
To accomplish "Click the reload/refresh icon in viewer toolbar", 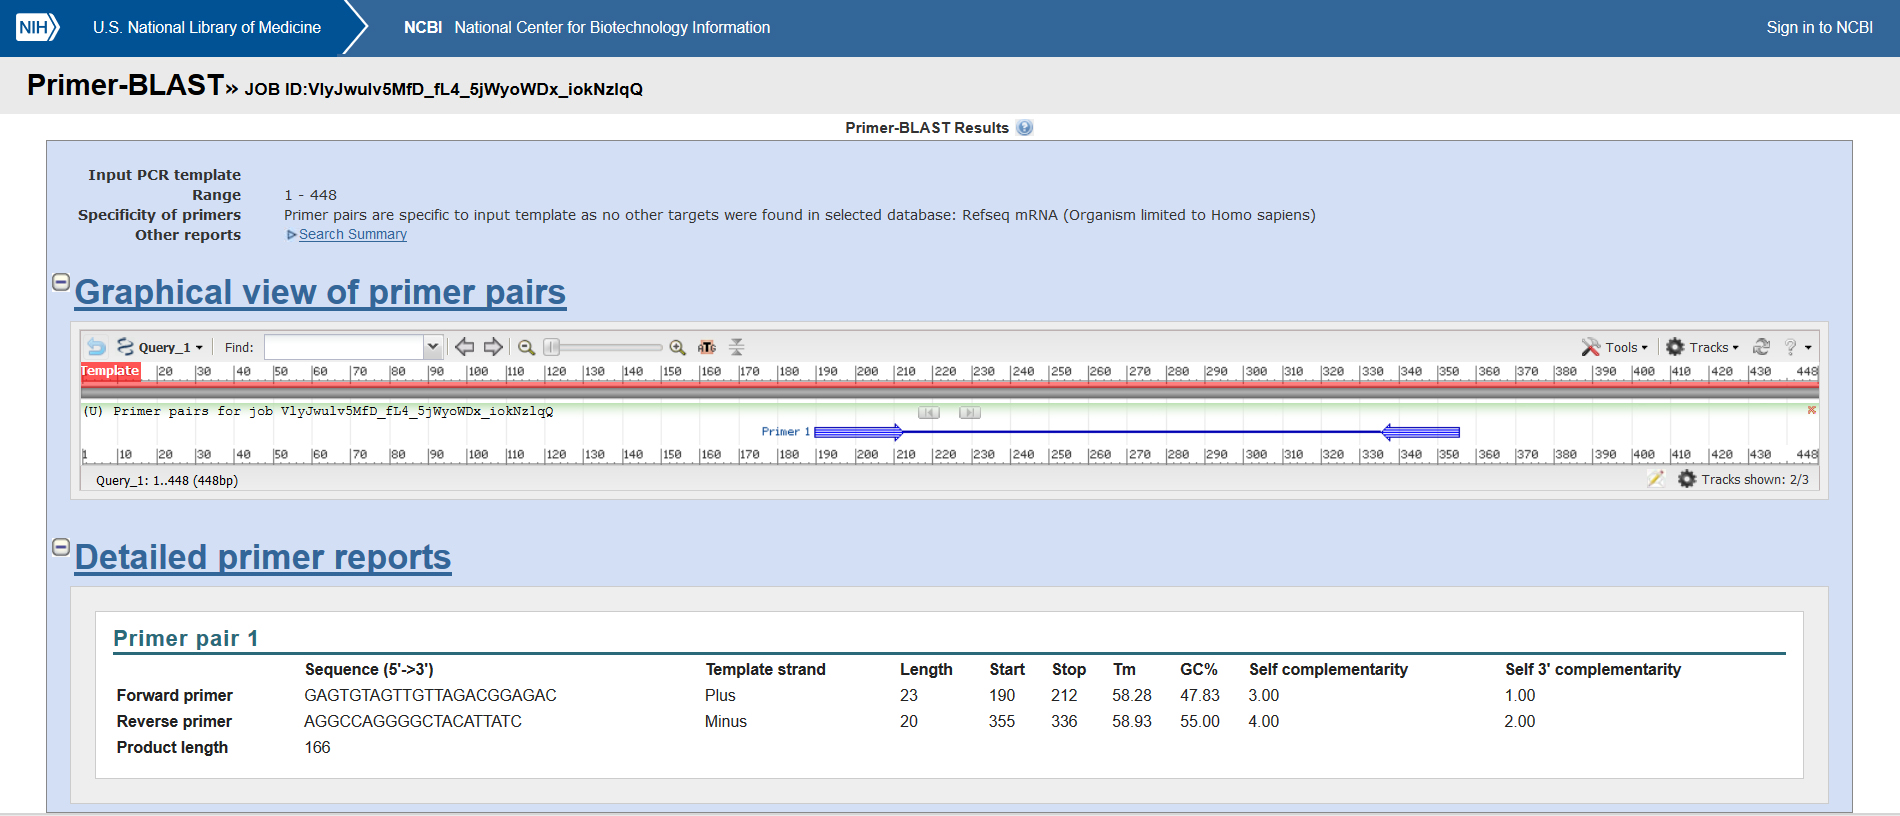I will tap(1762, 347).
